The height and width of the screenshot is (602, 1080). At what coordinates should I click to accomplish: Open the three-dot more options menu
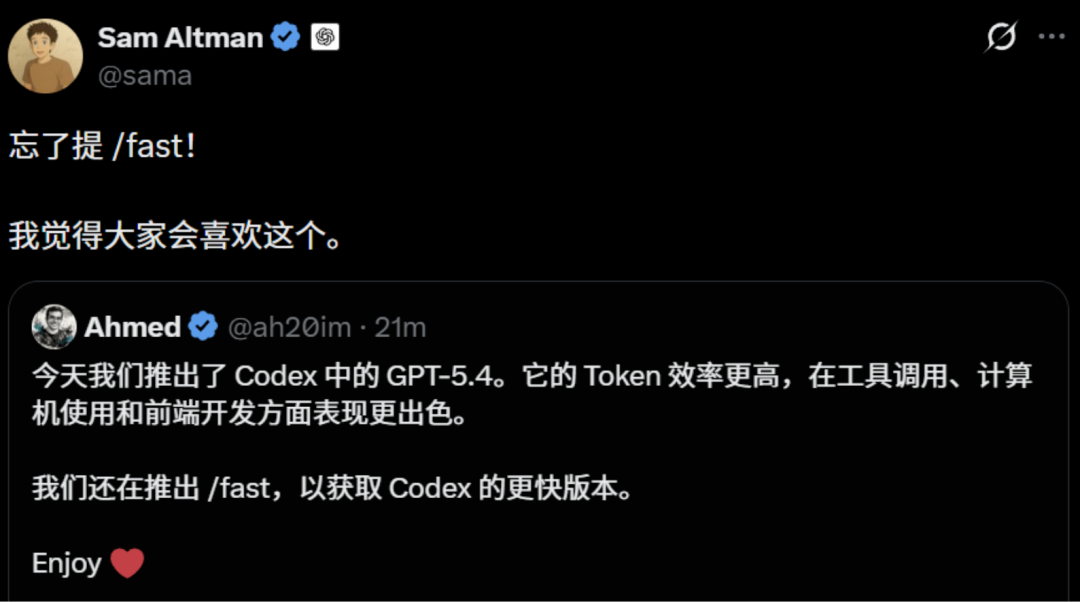(x=1052, y=37)
